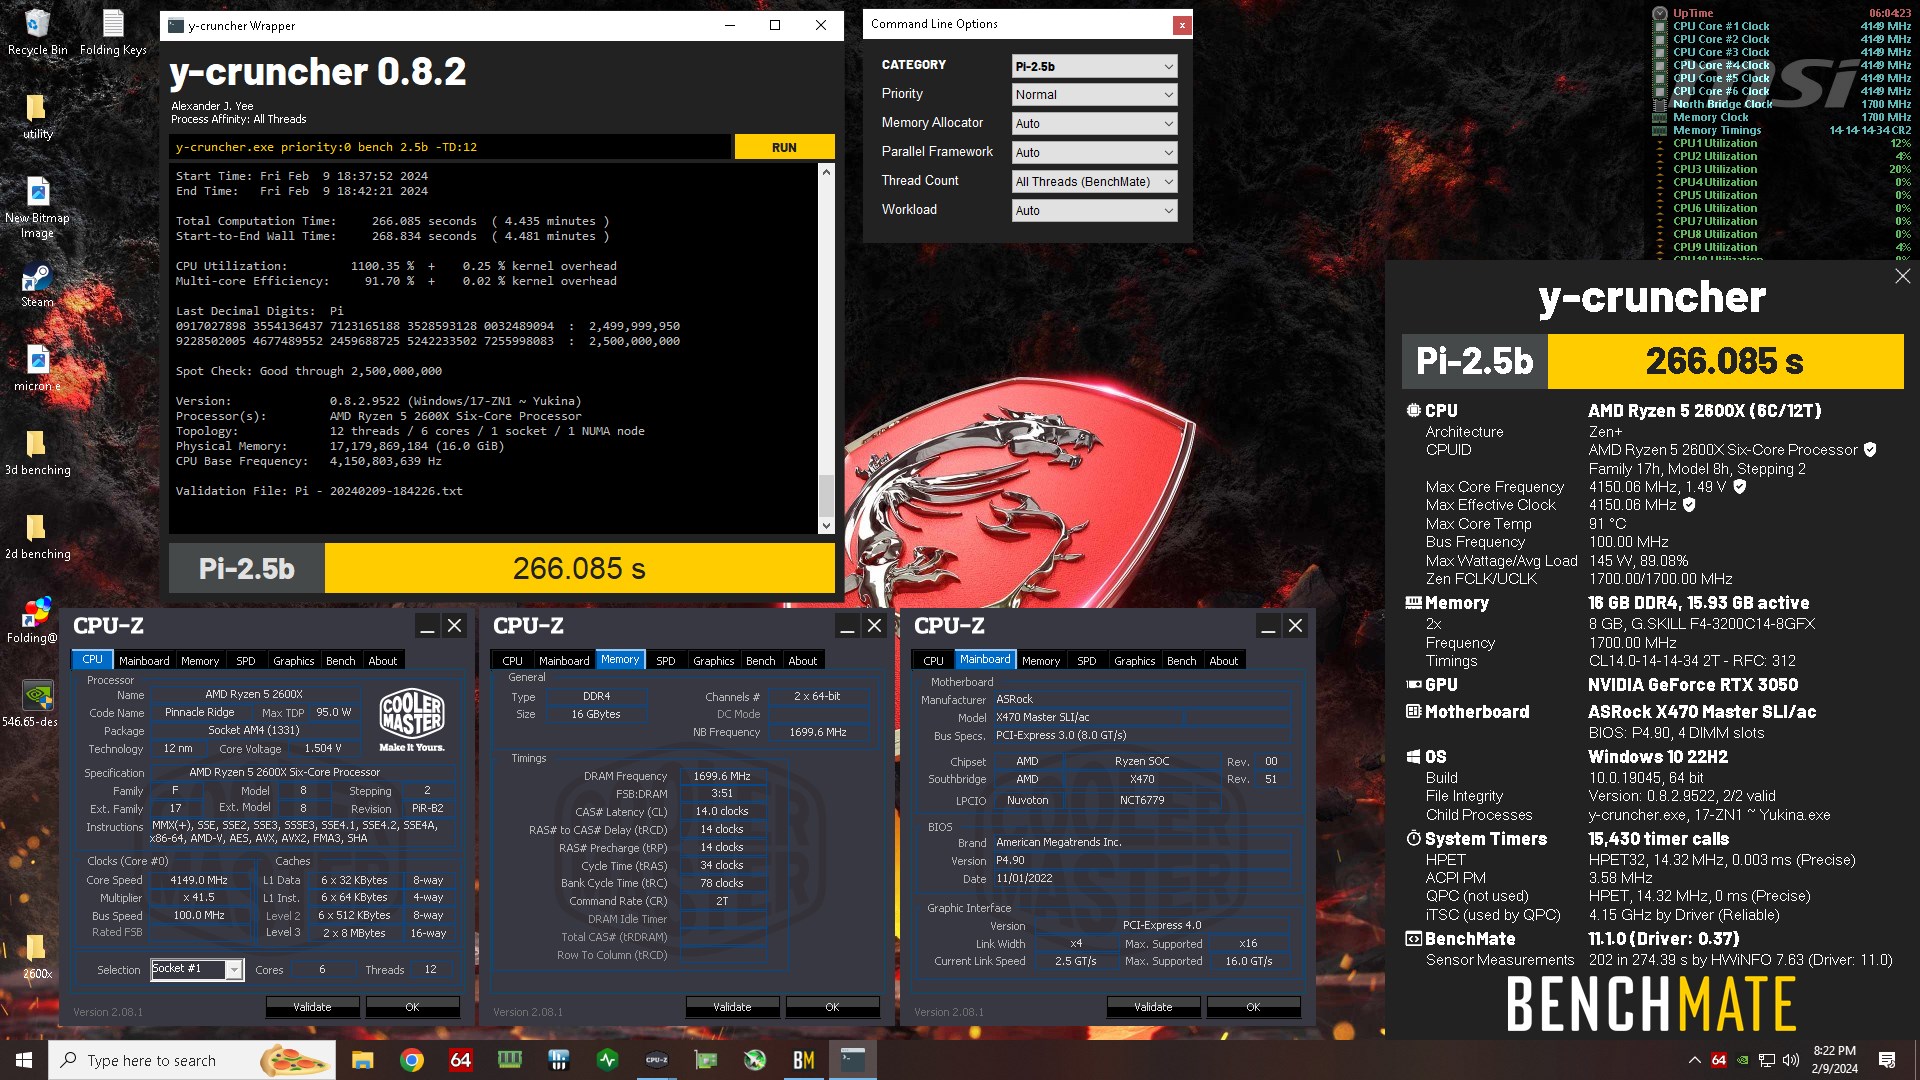Open the utility folder on desktop
The width and height of the screenshot is (1920, 1080).
pyautogui.click(x=37, y=116)
